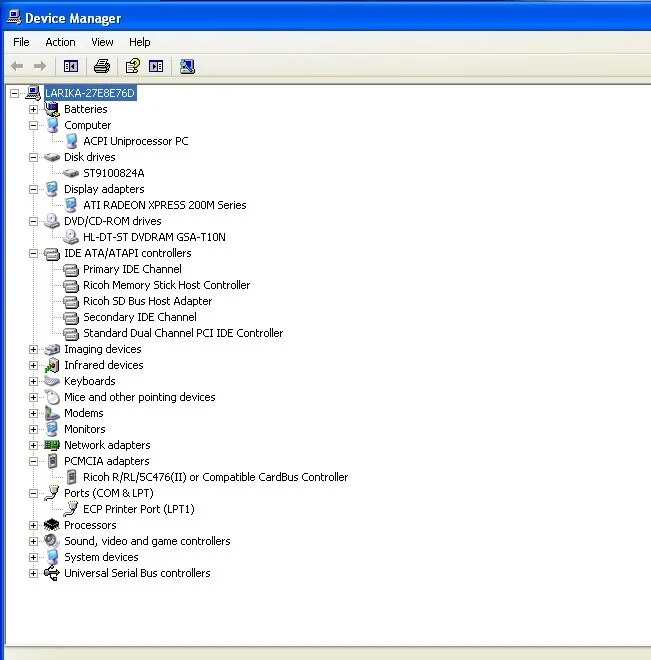Click the Back arrow toolbar button
This screenshot has width=651, height=660.
[x=17, y=66]
